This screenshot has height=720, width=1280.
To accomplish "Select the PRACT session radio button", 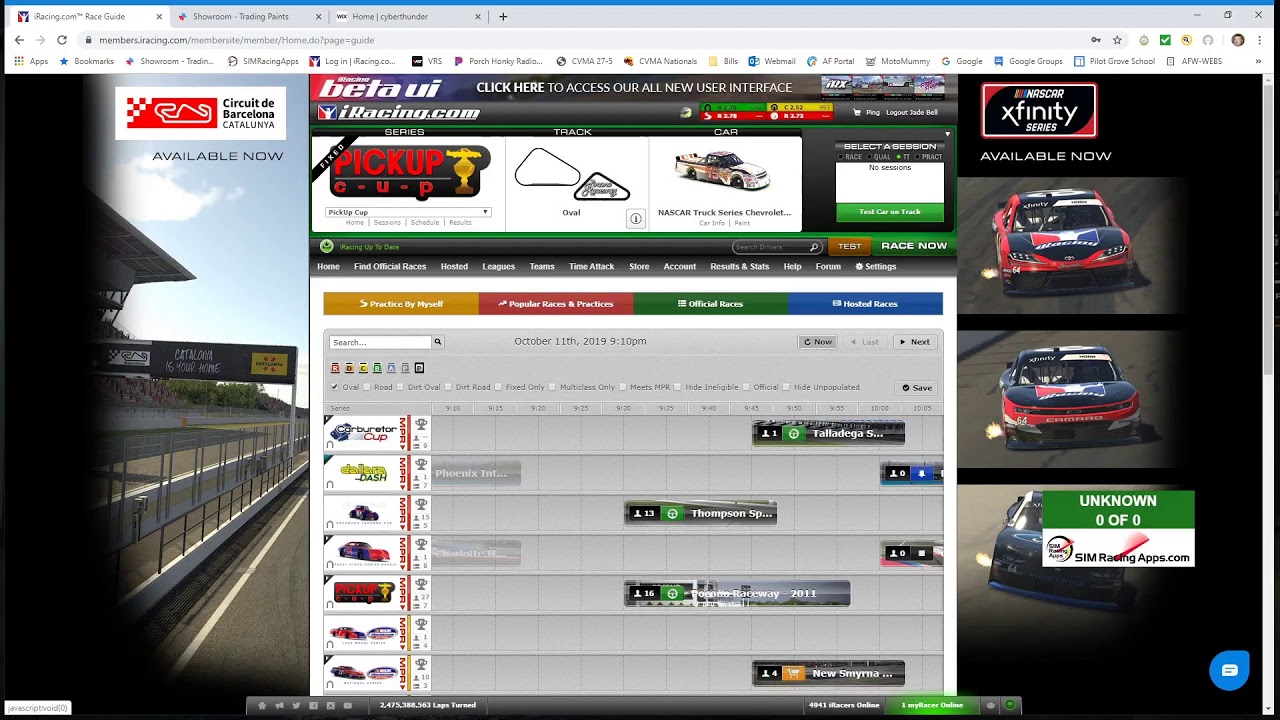I will [918, 157].
